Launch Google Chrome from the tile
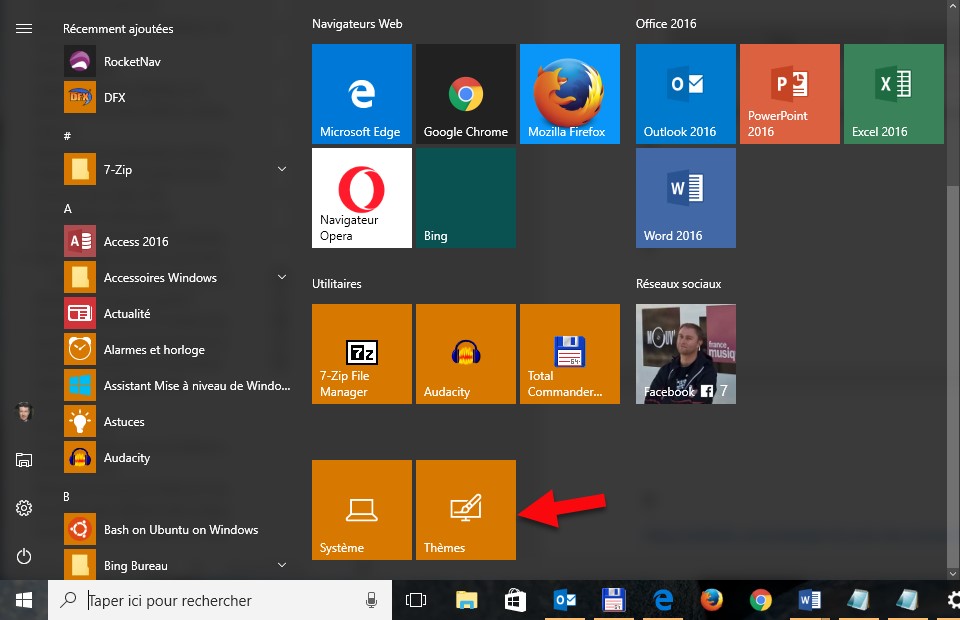960x620 pixels. pyautogui.click(x=465, y=94)
